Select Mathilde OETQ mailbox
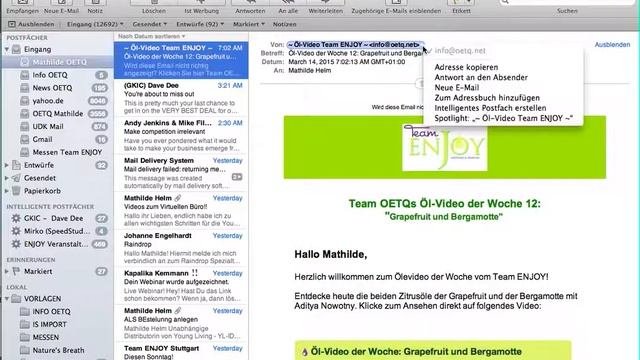This screenshot has height=360, width=640. point(57,62)
